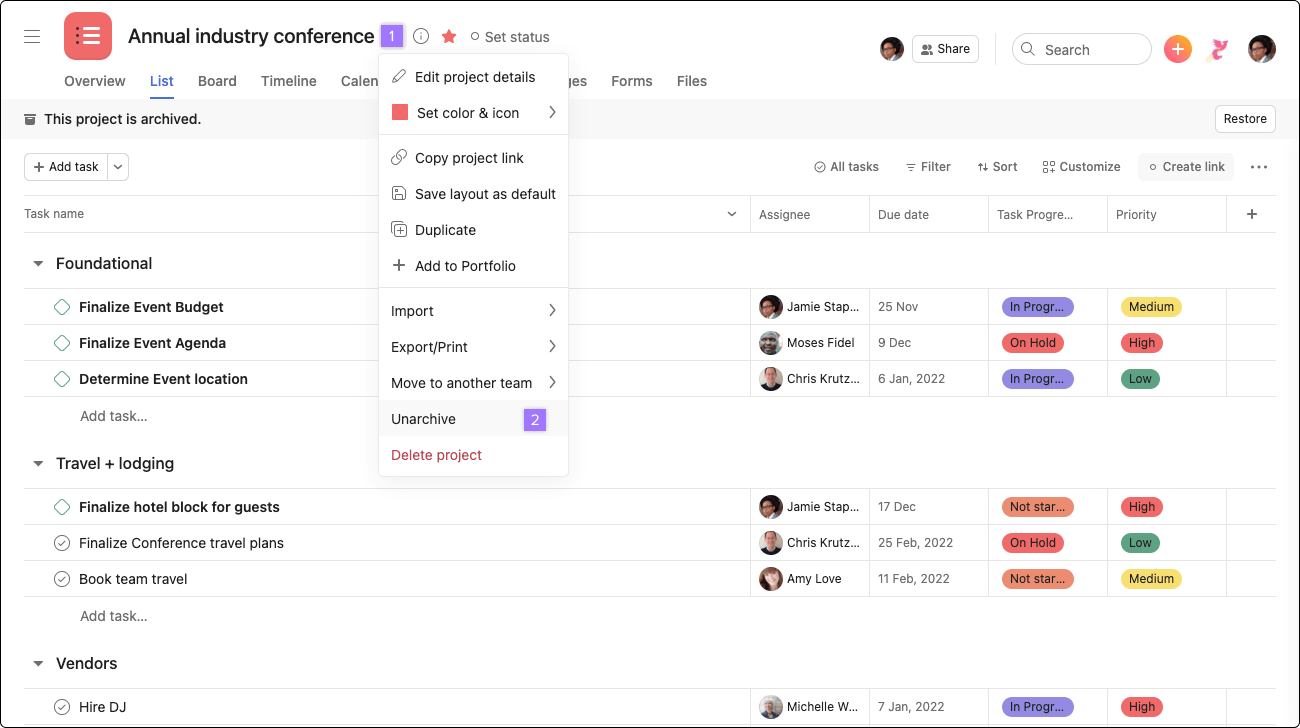Screen dimensions: 1300x728
Task: Click the High priority tag for Finalize Event Agenda
Action: [x=1141, y=343]
